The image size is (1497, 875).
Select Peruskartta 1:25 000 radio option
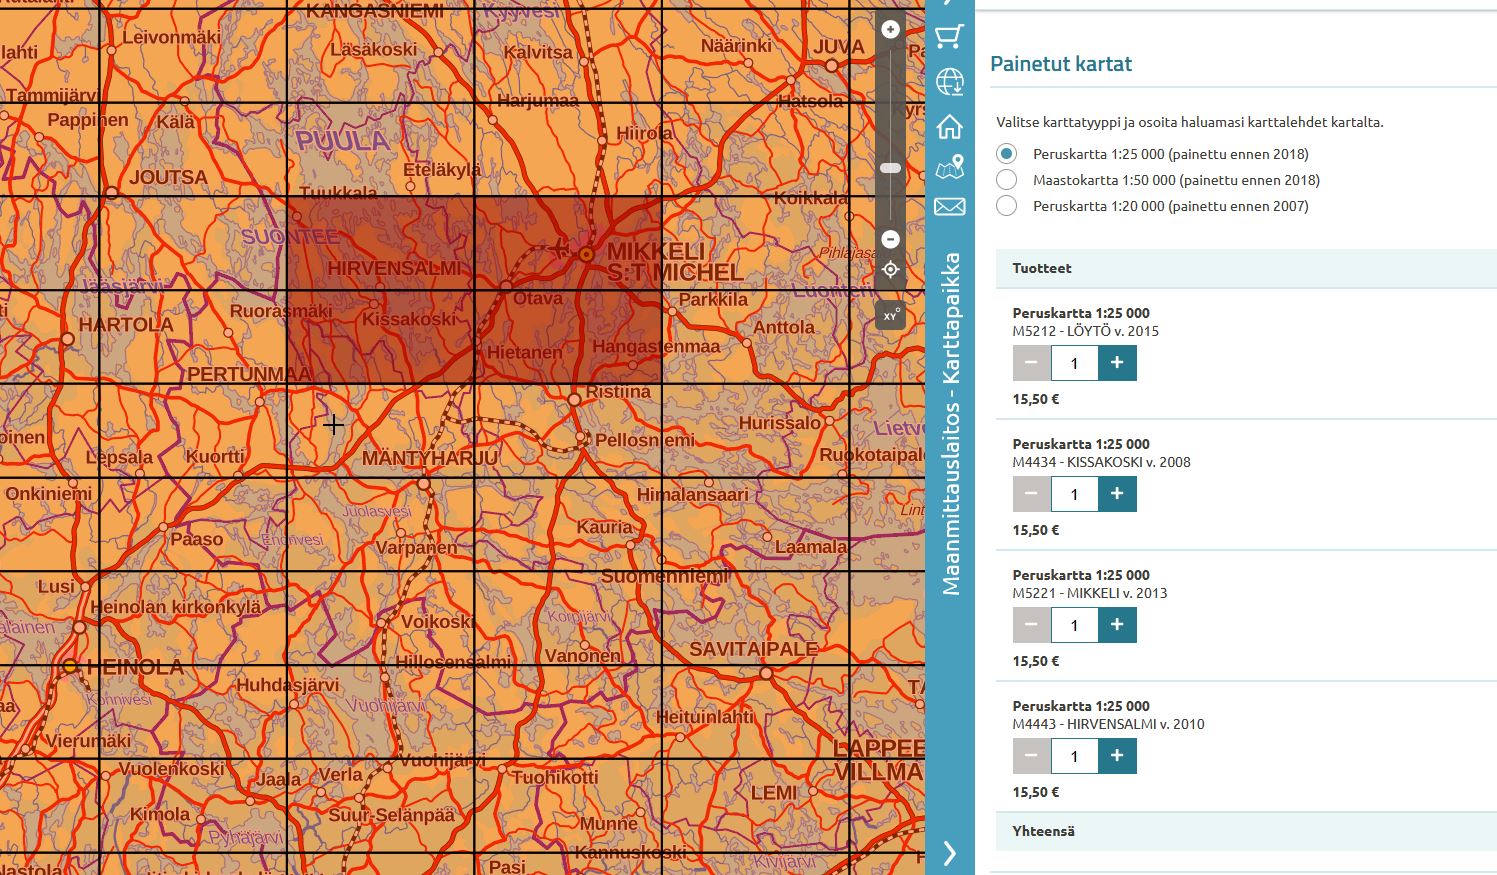[1007, 154]
